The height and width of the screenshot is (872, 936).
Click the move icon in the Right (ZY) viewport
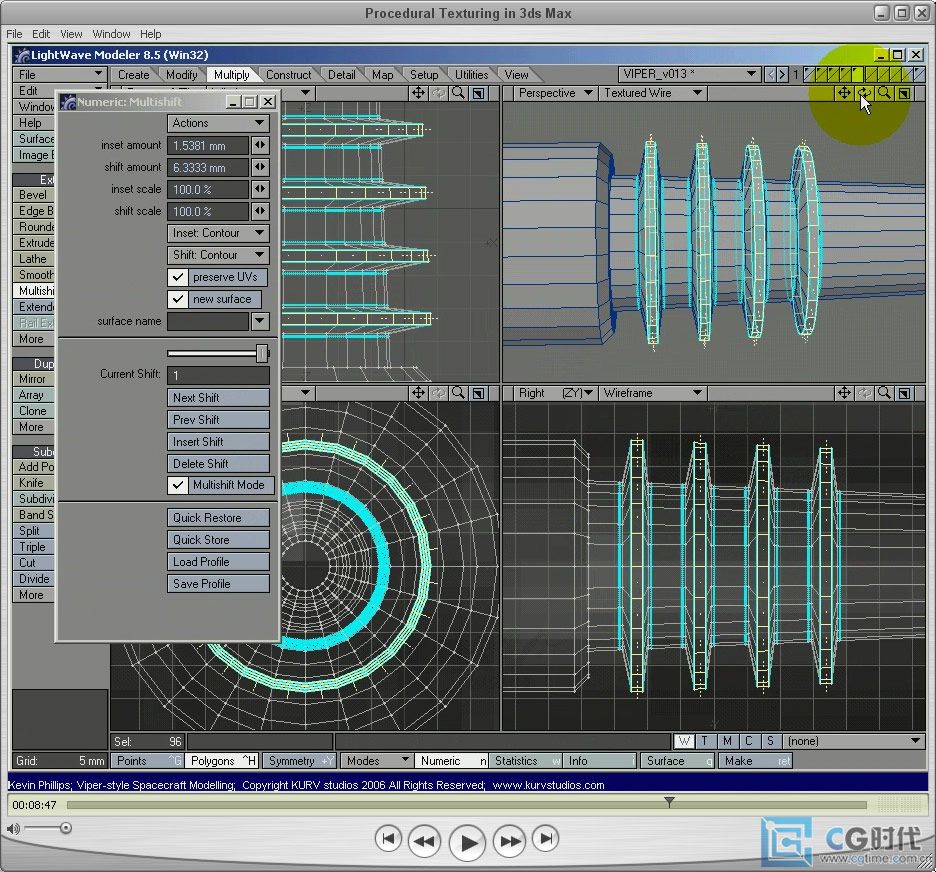(844, 393)
